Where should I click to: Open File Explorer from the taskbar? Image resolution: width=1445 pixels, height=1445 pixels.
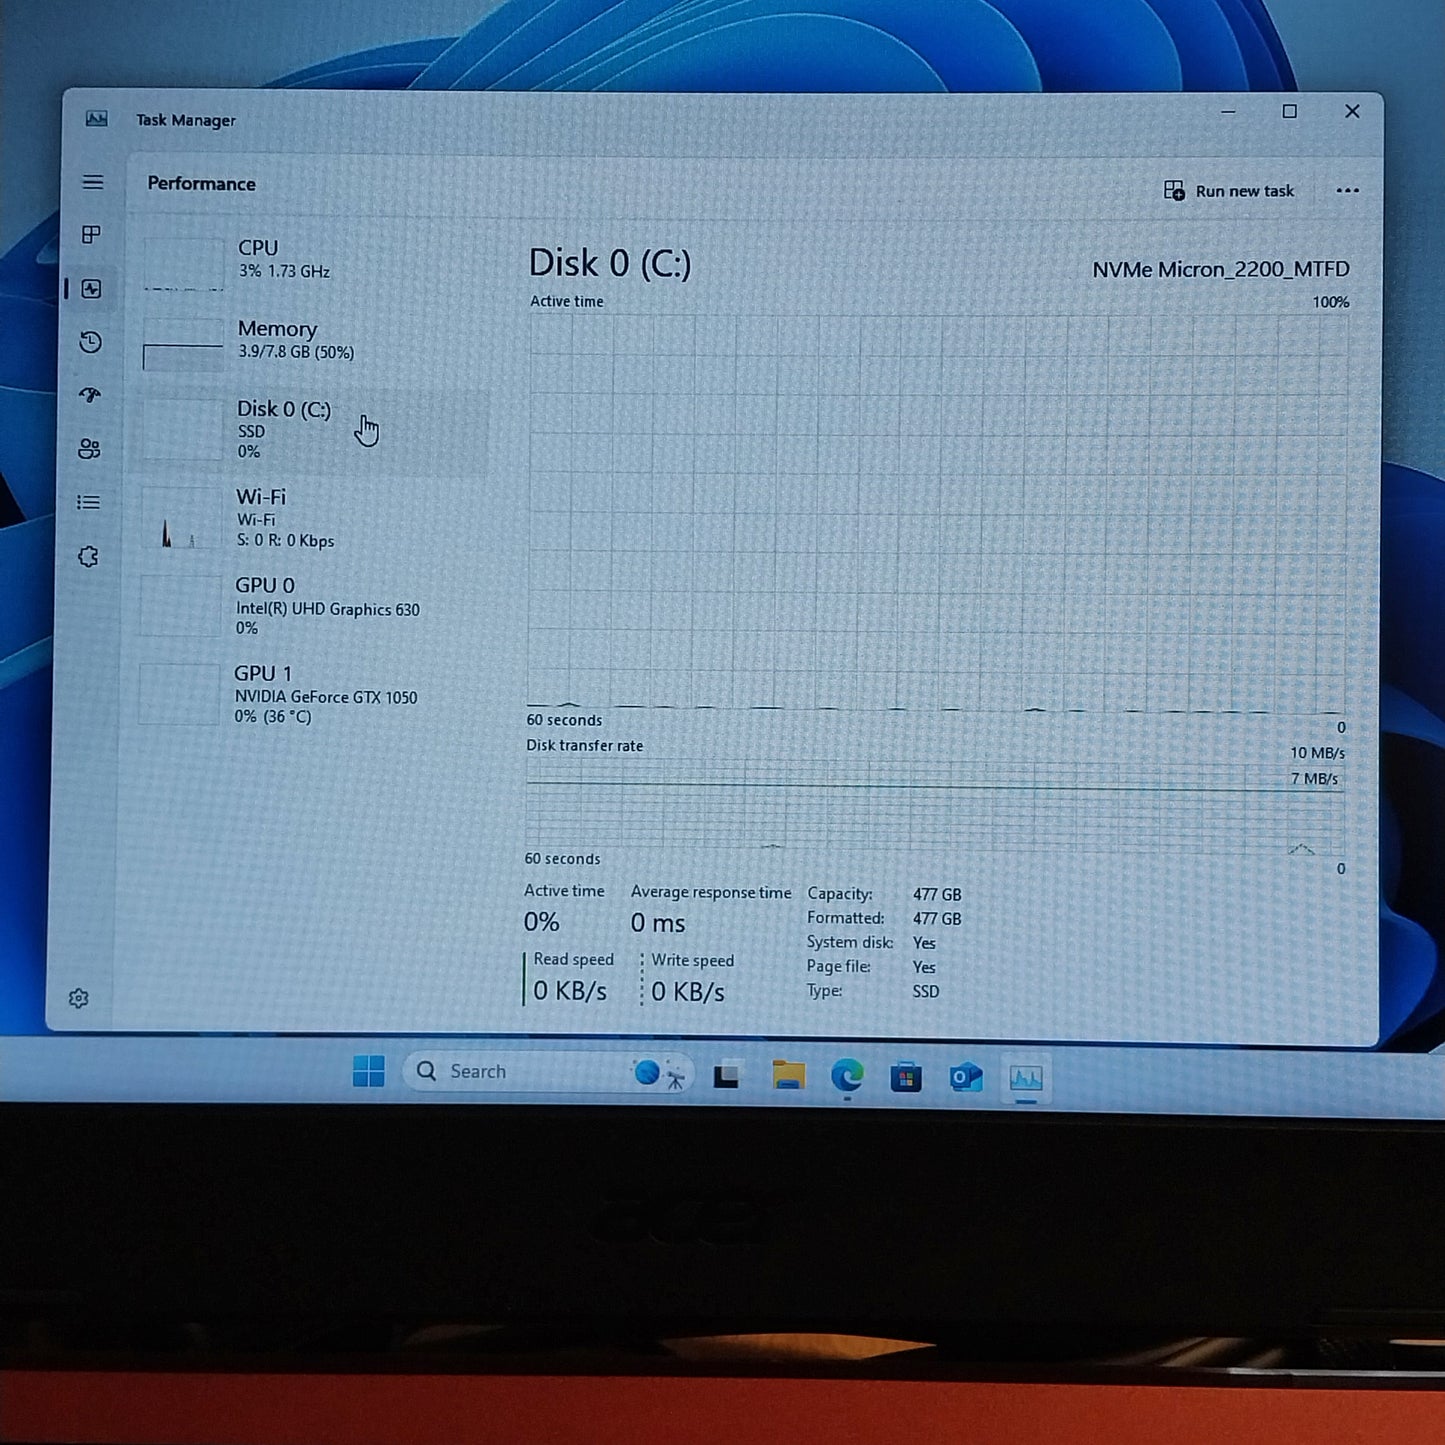[788, 1075]
